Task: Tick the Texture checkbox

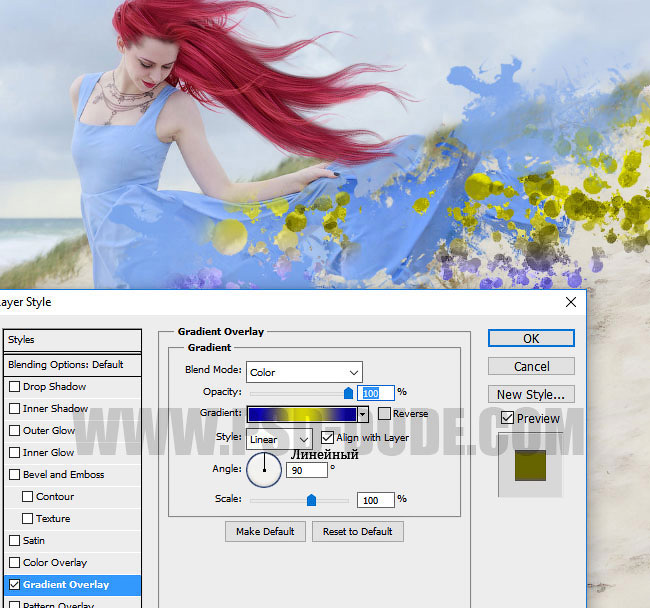Action: pos(27,518)
